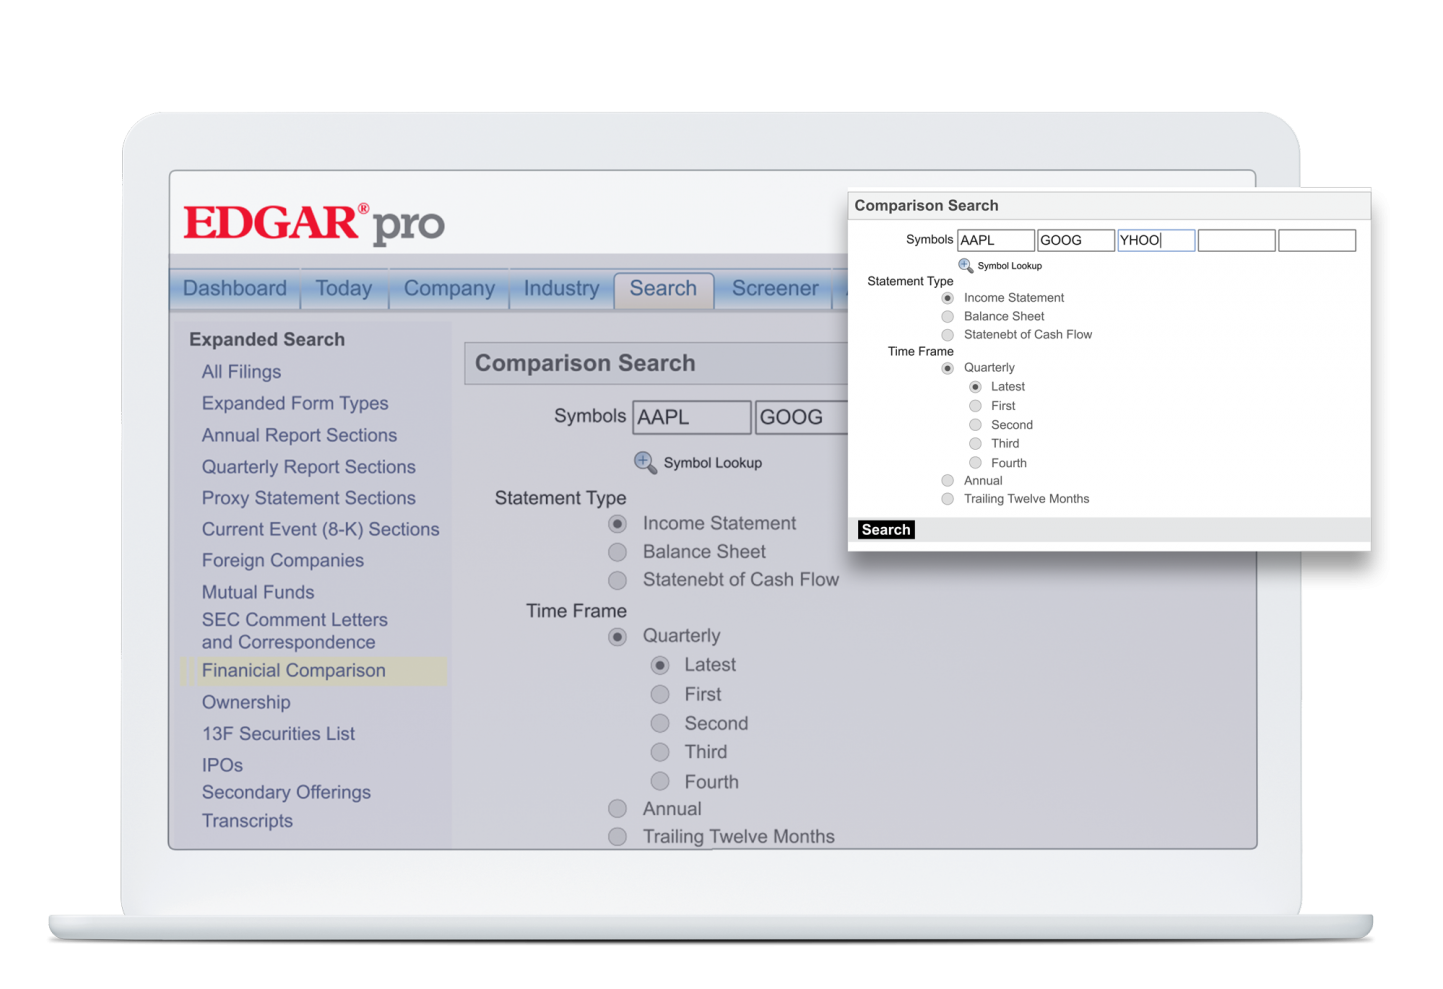This screenshot has height=989, width=1443.
Task: Click the AAPL symbol field in main panel
Action: point(691,417)
